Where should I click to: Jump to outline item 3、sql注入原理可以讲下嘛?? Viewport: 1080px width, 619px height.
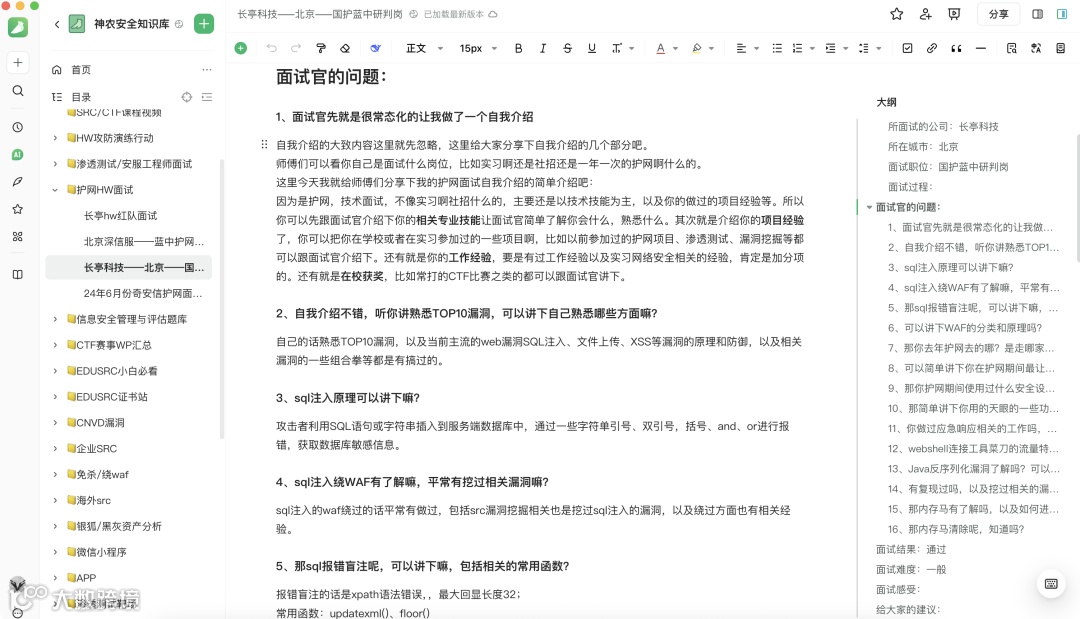pos(951,267)
